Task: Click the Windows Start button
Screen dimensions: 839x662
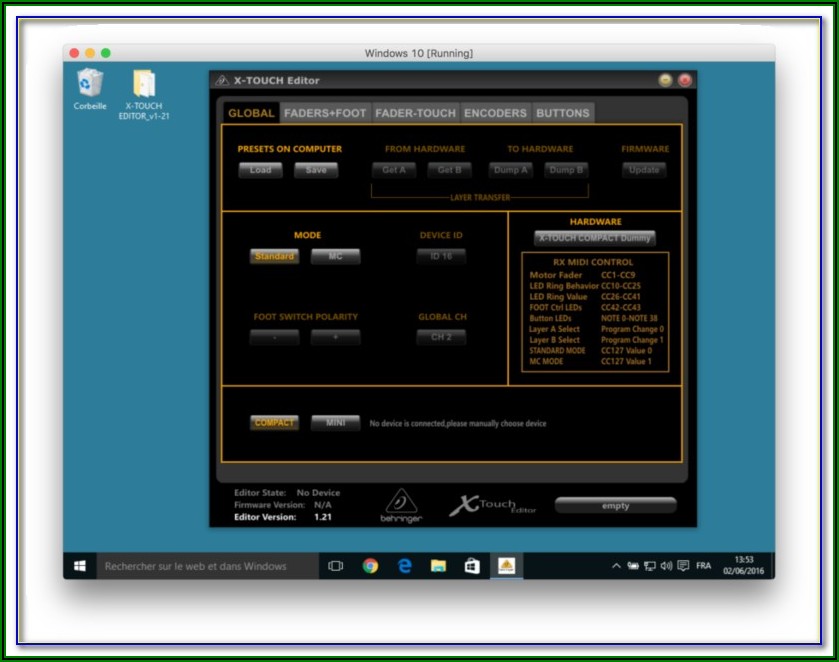Action: point(79,566)
